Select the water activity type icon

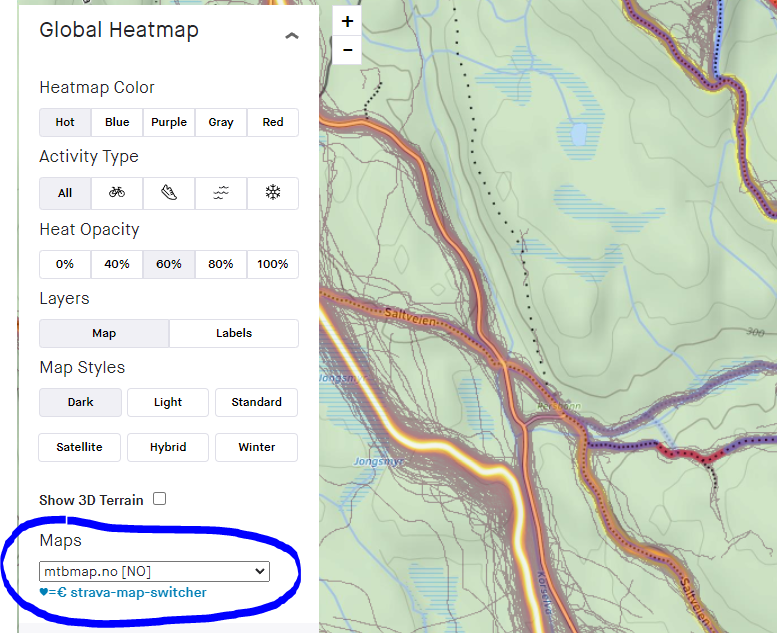[221, 193]
